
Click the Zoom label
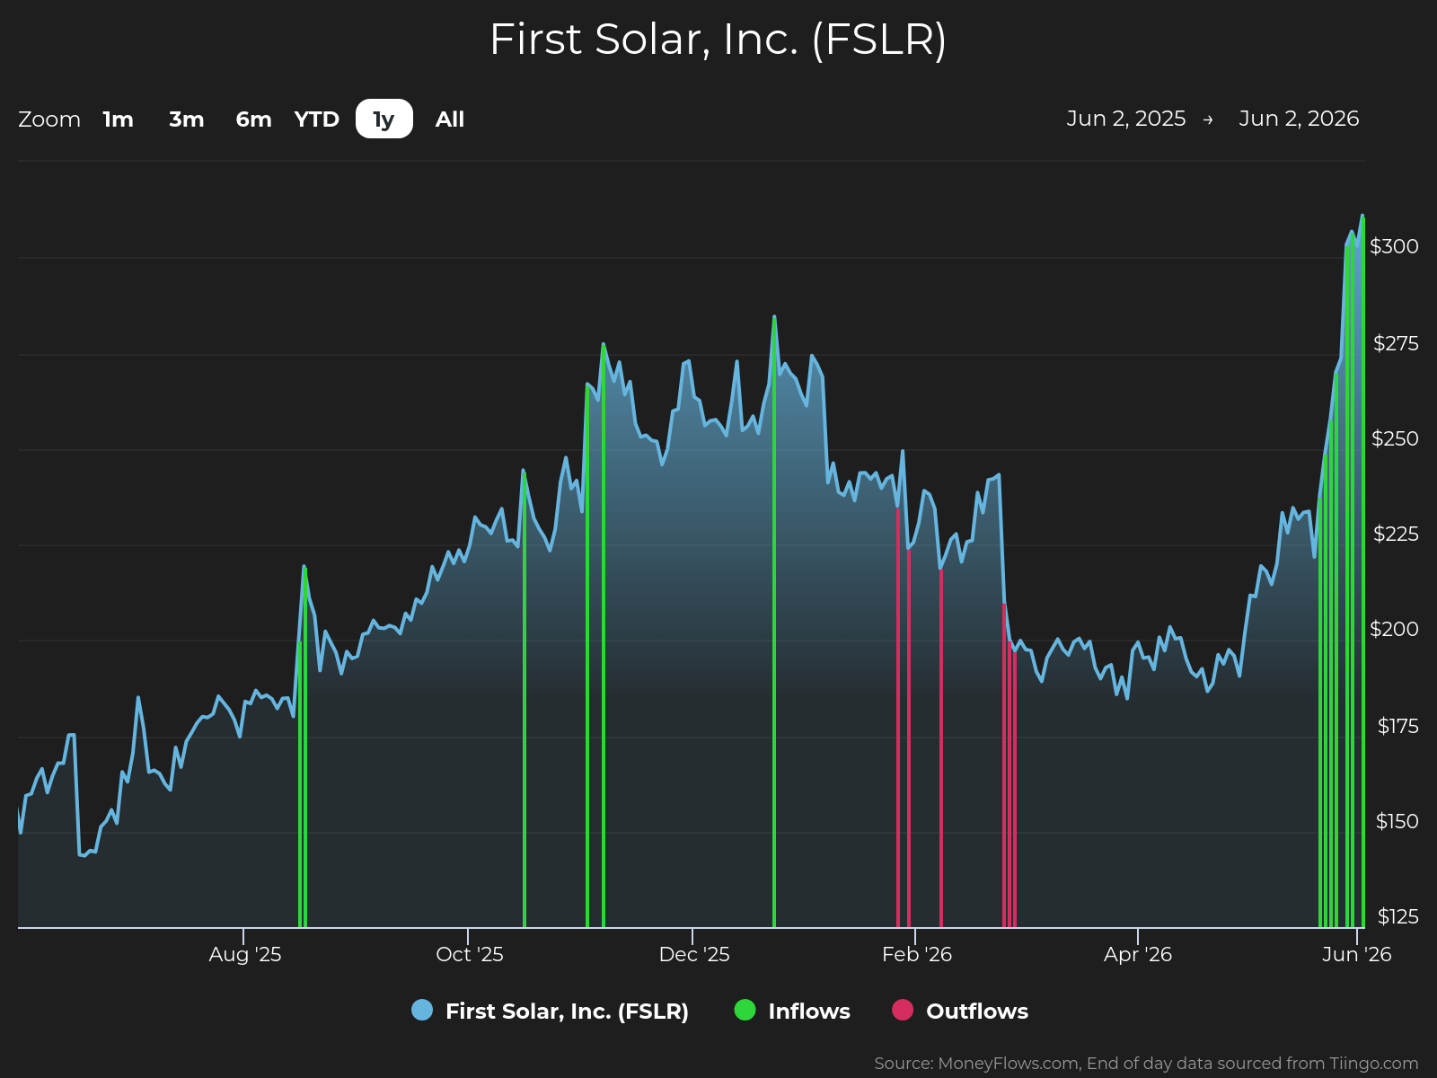pyautogui.click(x=49, y=119)
